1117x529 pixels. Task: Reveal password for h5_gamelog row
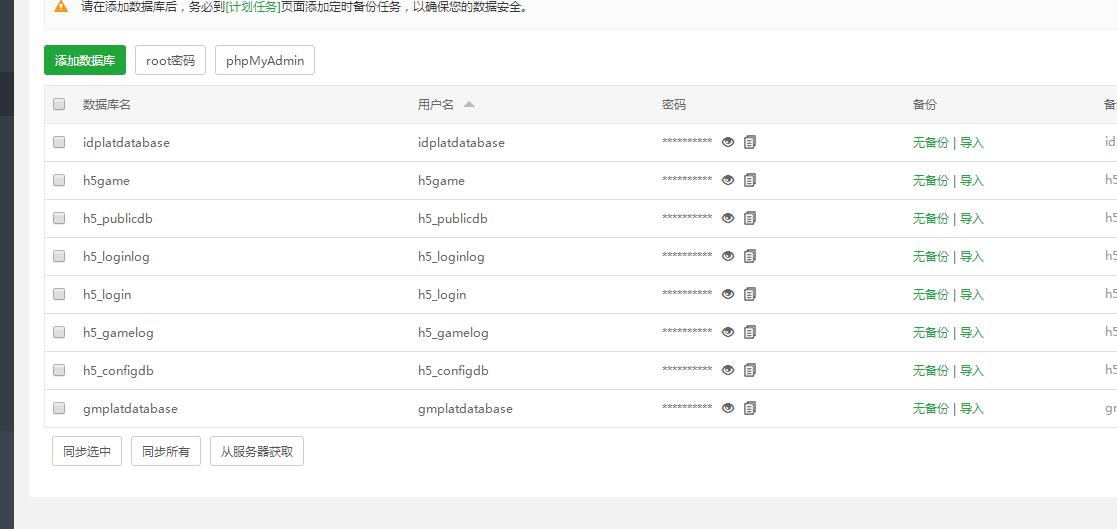pos(727,332)
